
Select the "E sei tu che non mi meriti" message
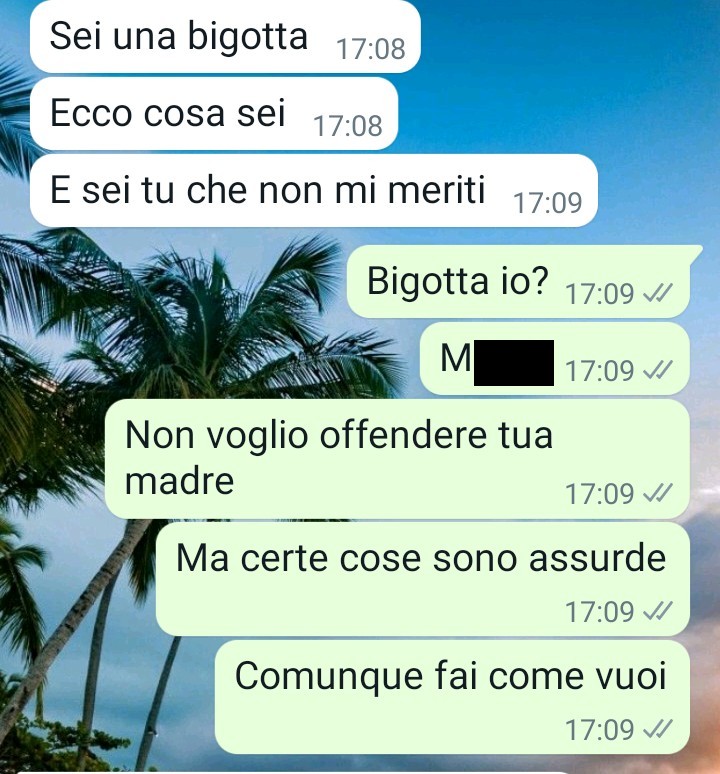pyautogui.click(x=313, y=191)
